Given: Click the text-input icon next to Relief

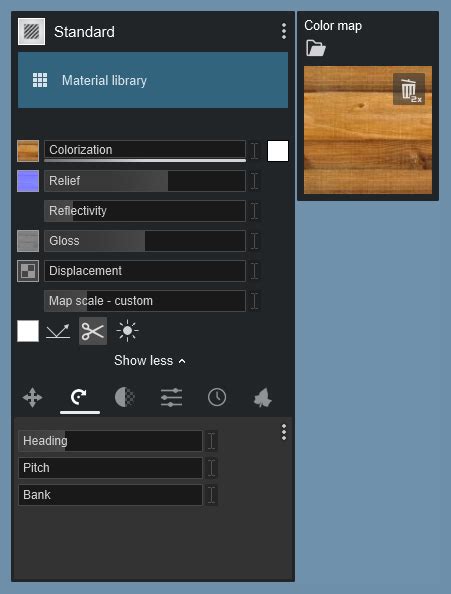Looking at the screenshot, I should [x=255, y=181].
